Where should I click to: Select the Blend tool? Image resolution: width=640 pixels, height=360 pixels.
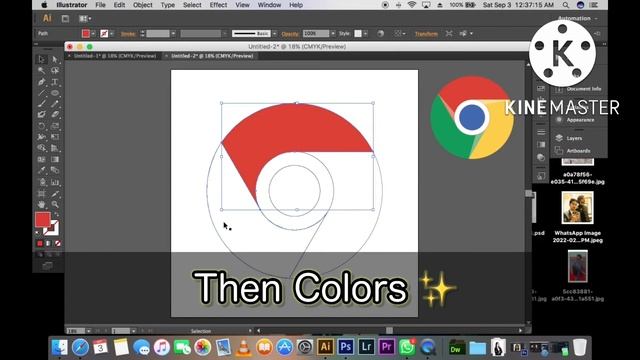point(55,170)
